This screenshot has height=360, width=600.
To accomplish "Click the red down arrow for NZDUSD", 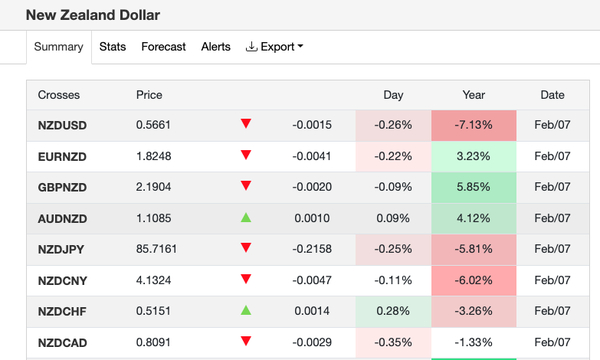I will tap(246, 124).
